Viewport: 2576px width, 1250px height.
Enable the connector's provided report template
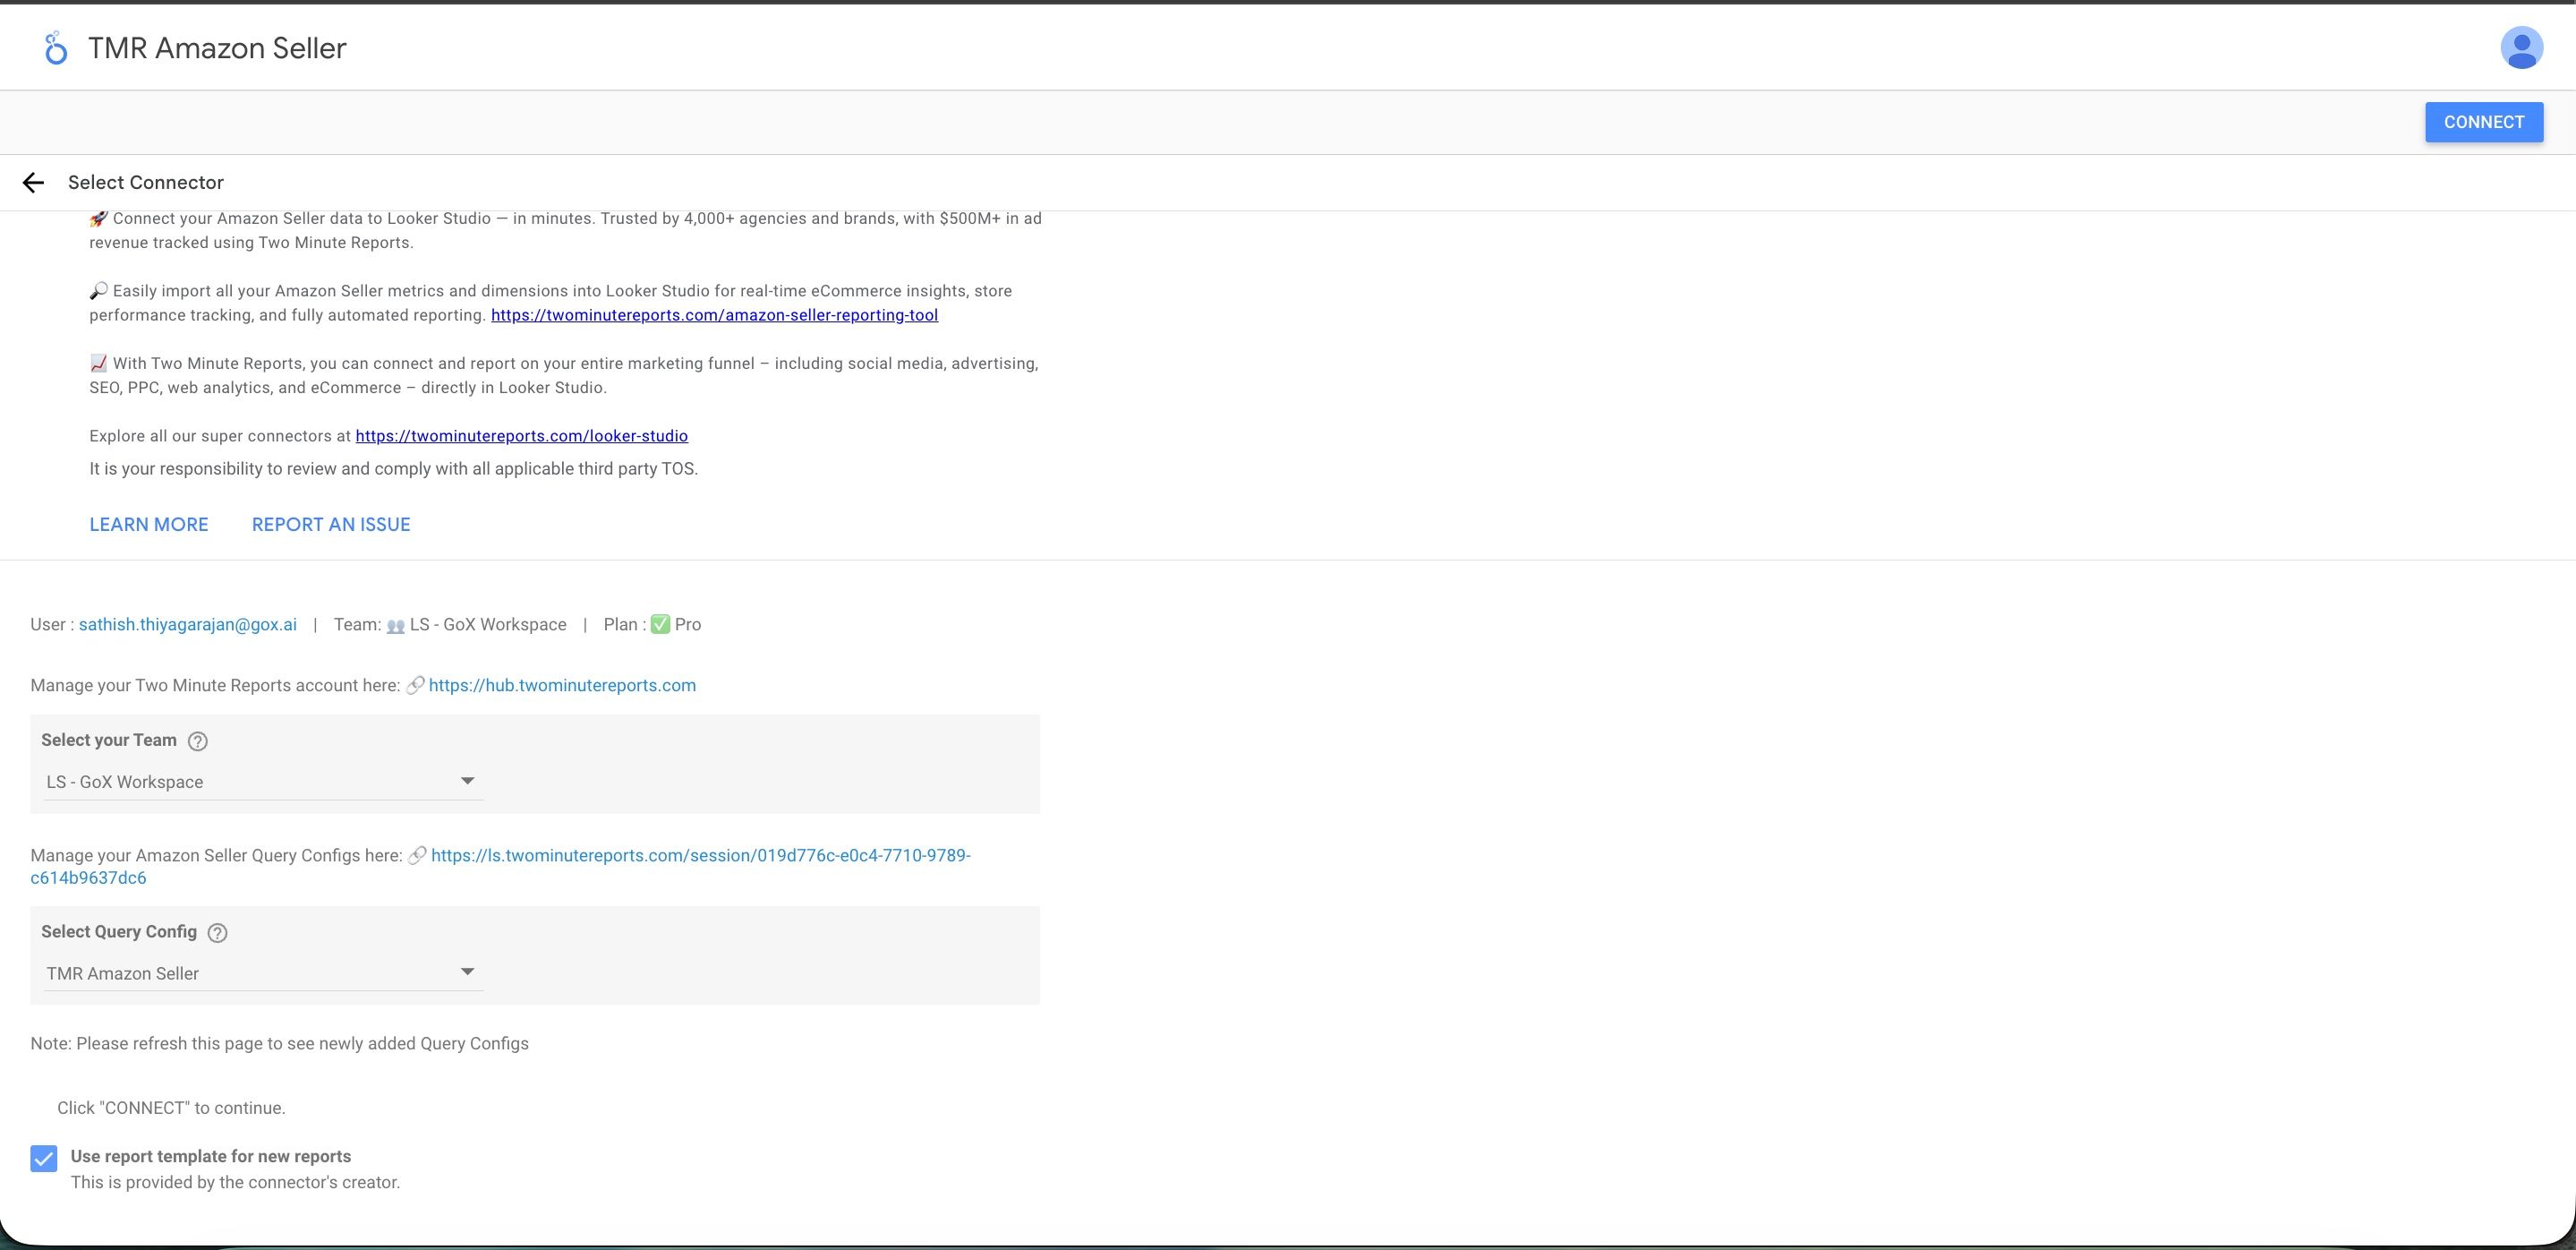point(44,1159)
